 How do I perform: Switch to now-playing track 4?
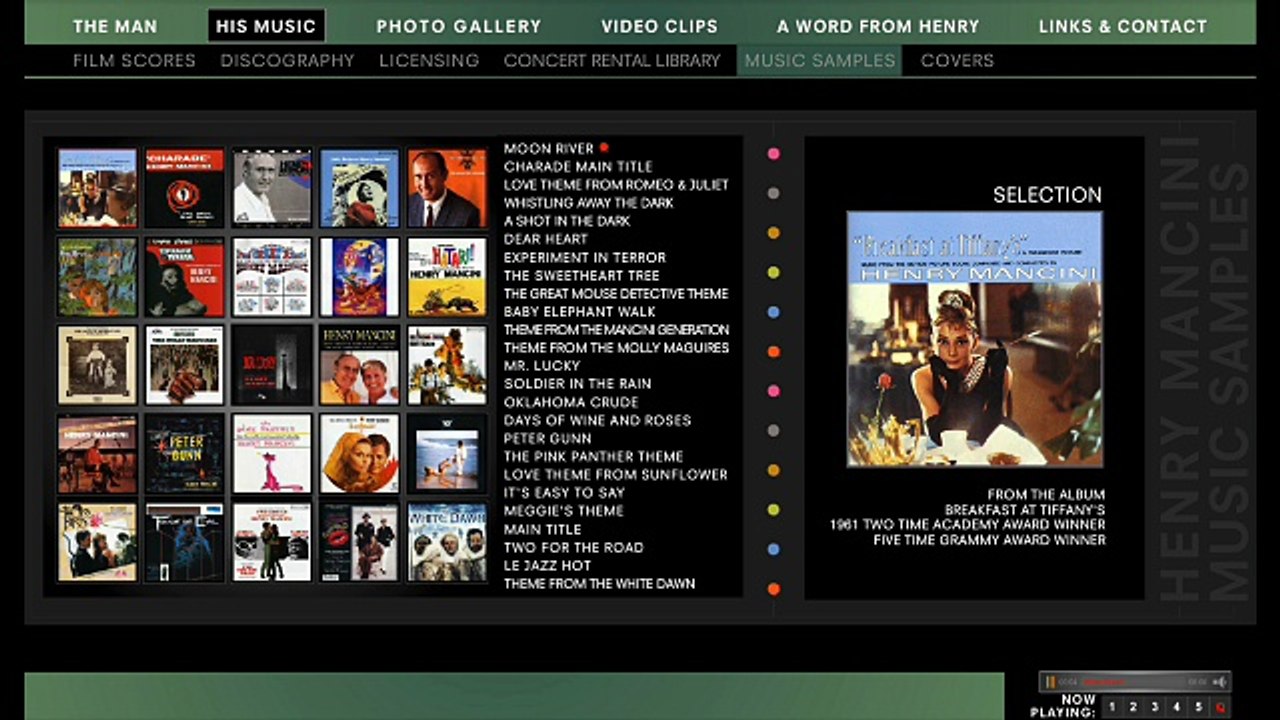click(1177, 706)
